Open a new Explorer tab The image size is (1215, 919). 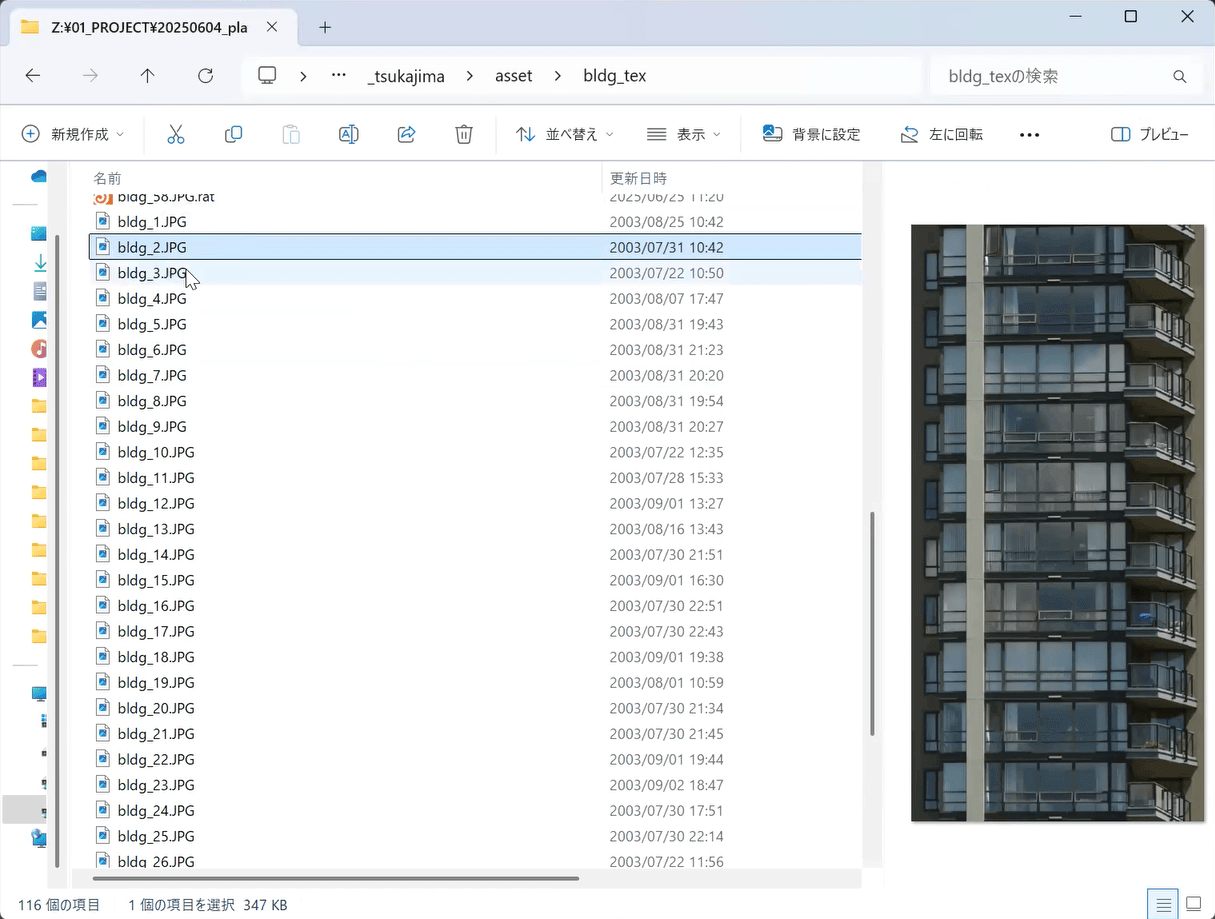pos(325,28)
